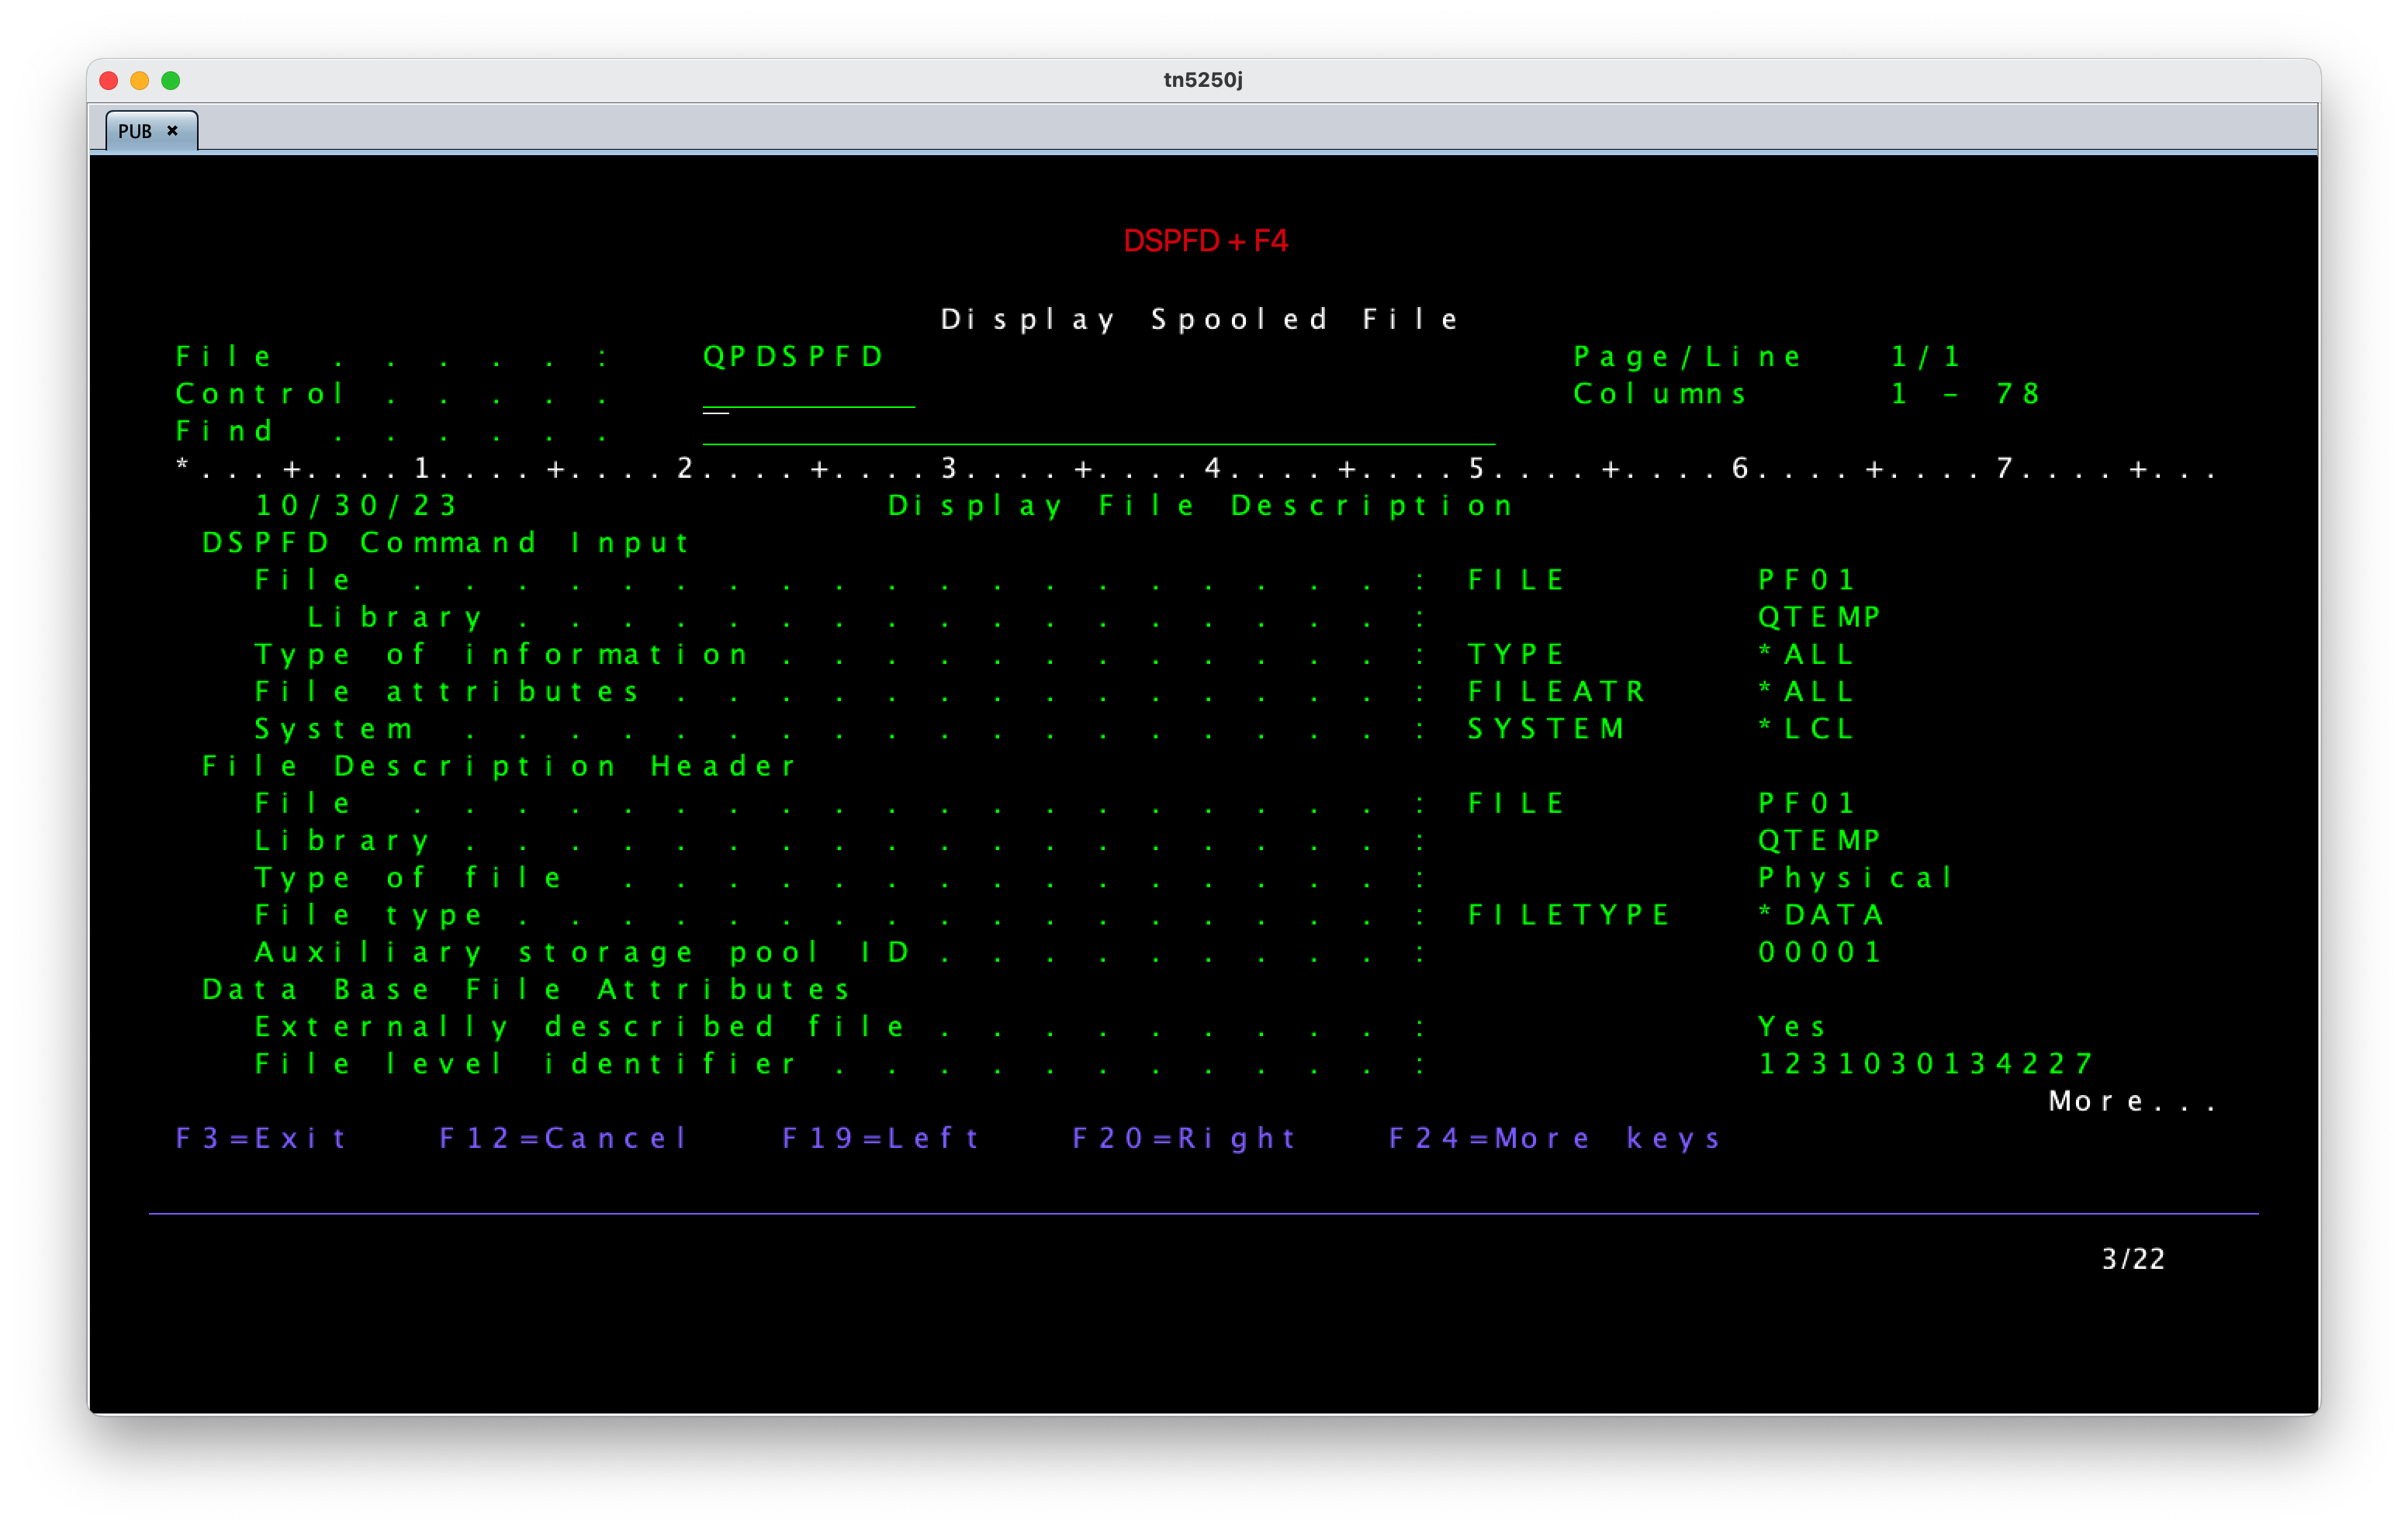Click file level identifier 1231030134227
The height and width of the screenshot is (1531, 2408).
coord(1925,1063)
